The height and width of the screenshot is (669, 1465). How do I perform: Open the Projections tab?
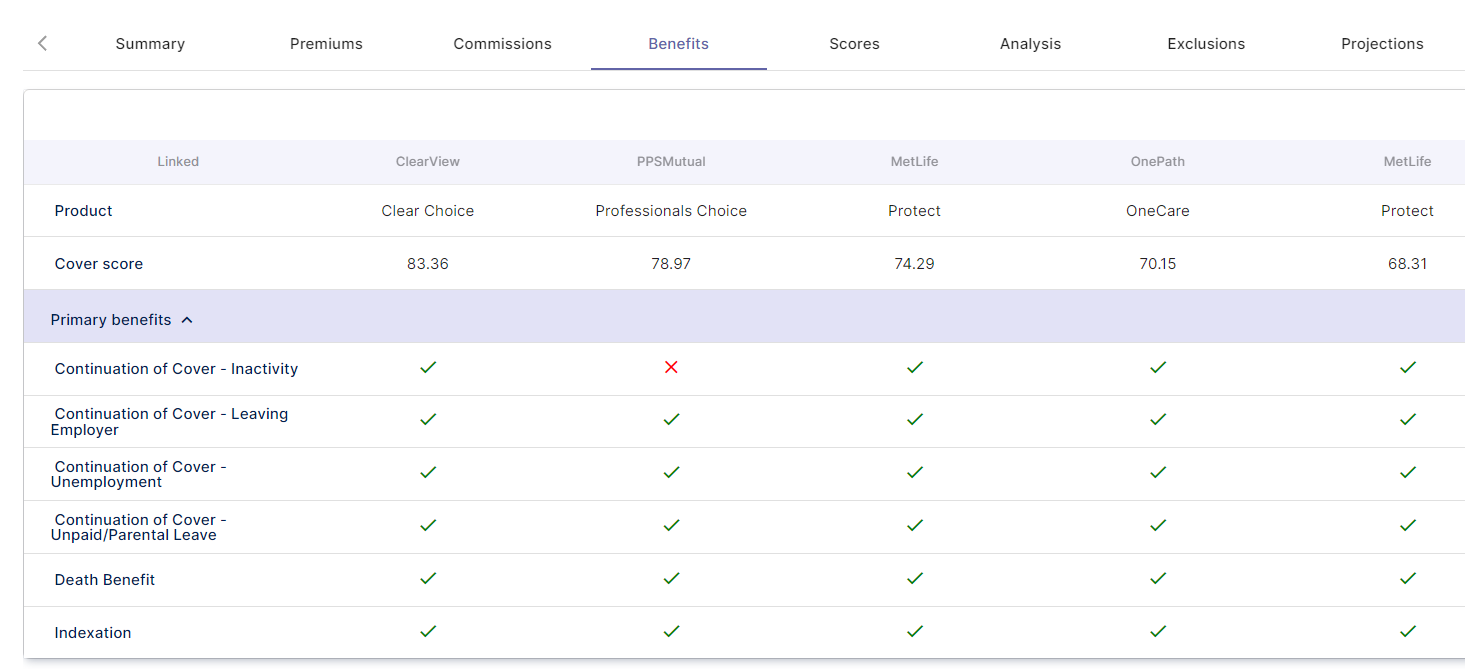pos(1382,44)
